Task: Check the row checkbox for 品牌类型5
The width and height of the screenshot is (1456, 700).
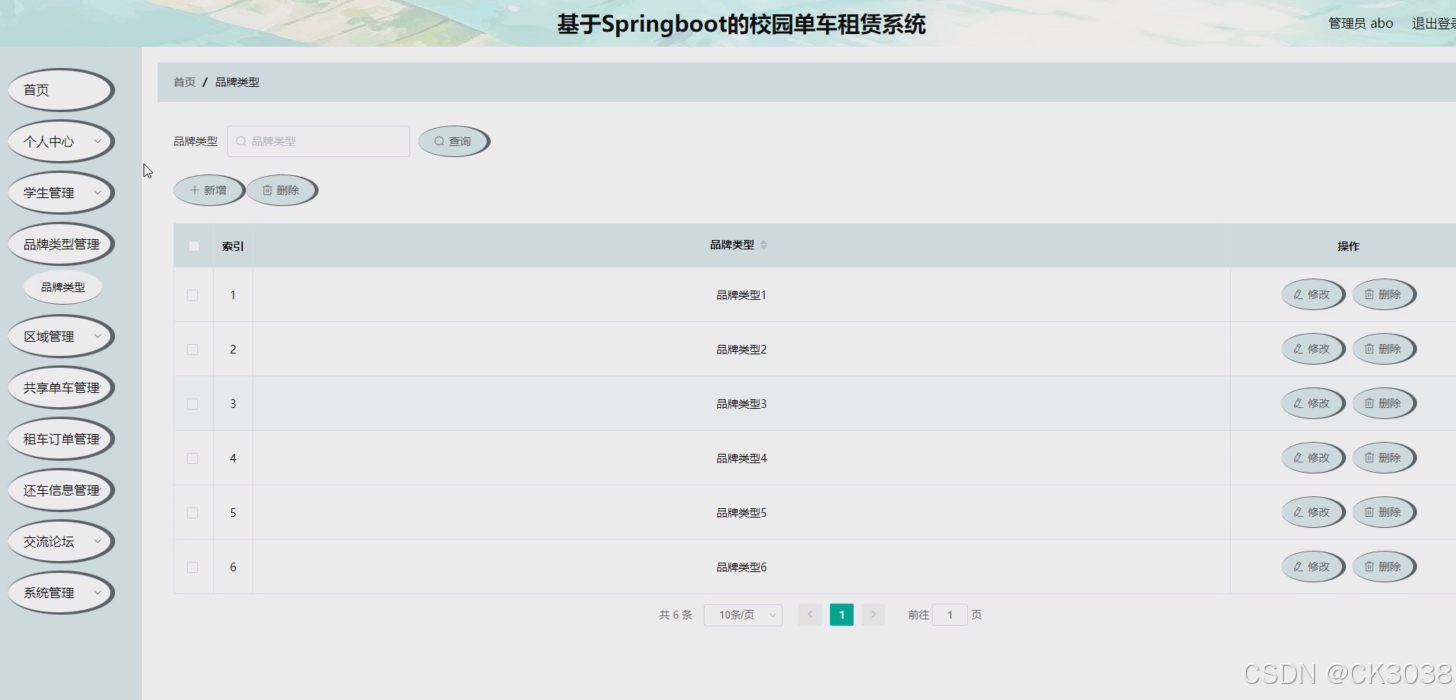Action: click(193, 512)
